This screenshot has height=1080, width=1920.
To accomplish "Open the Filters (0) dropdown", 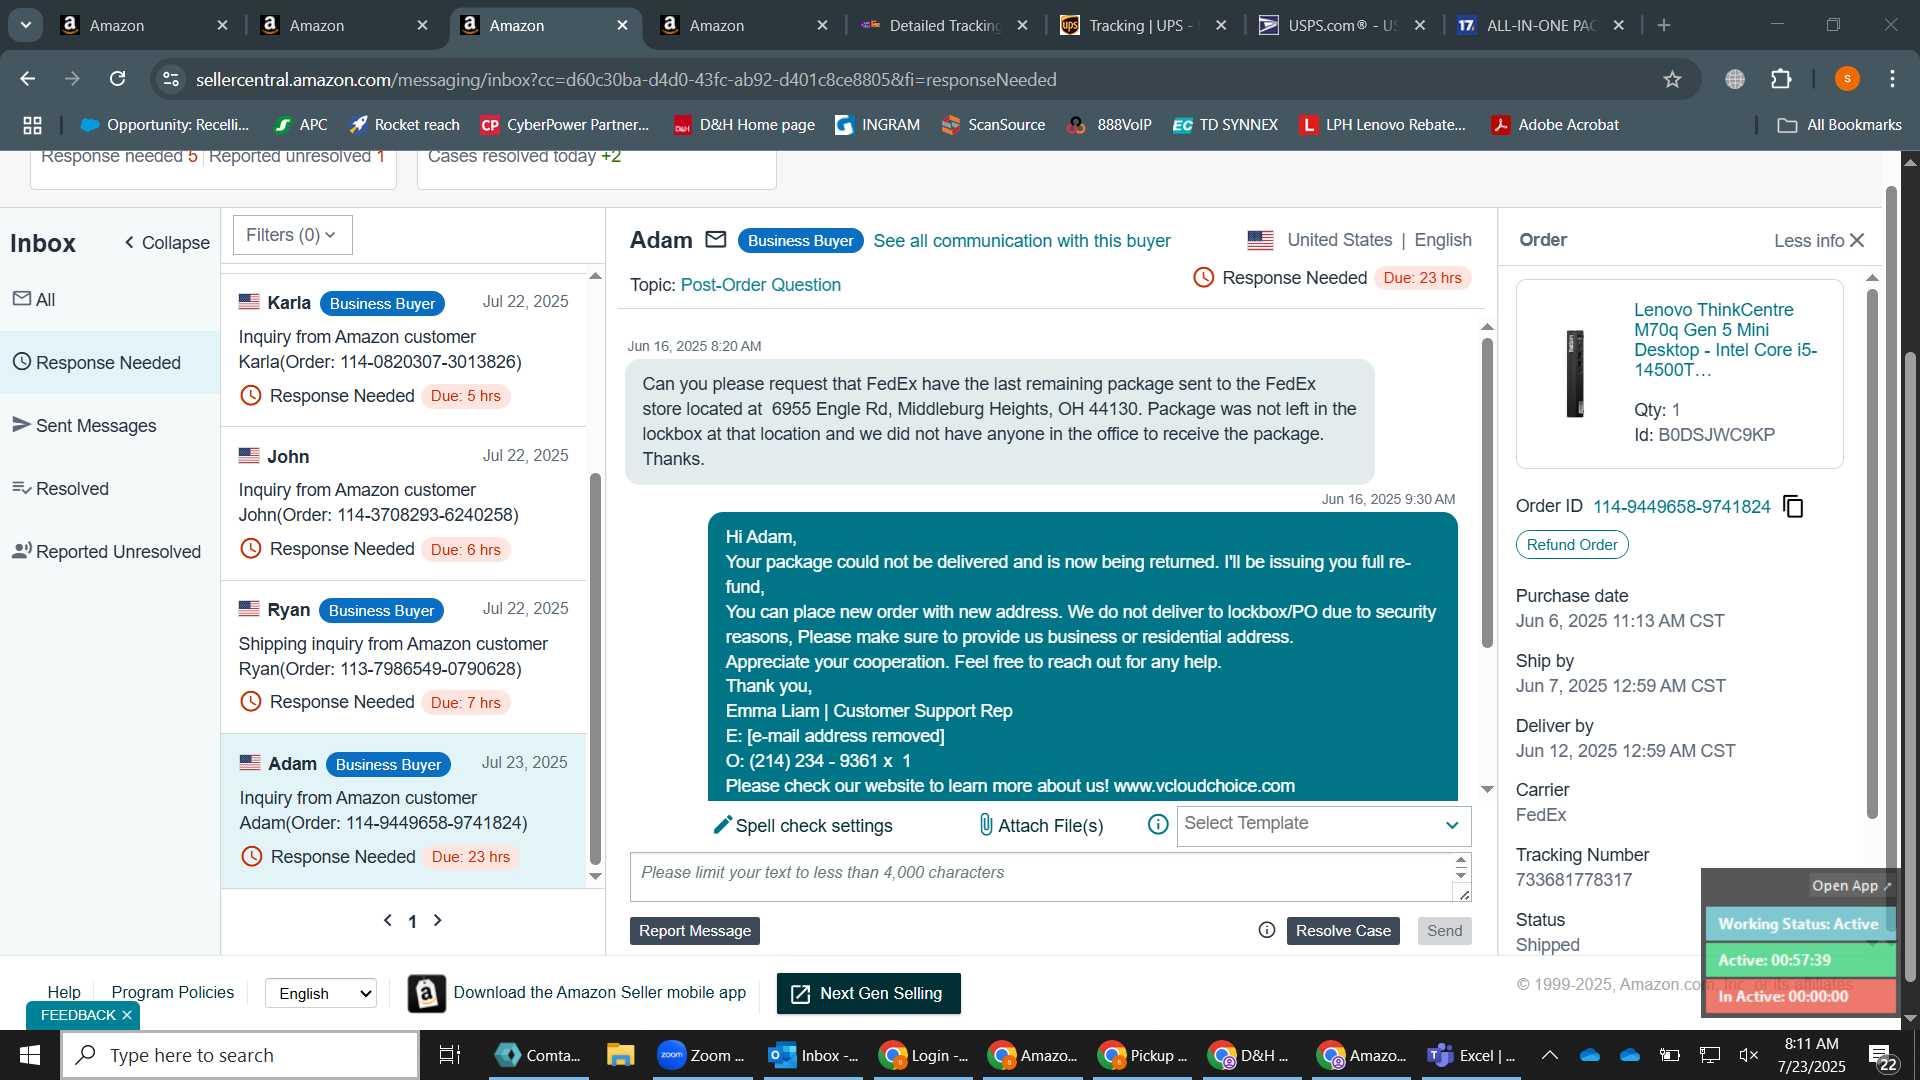I will point(292,235).
